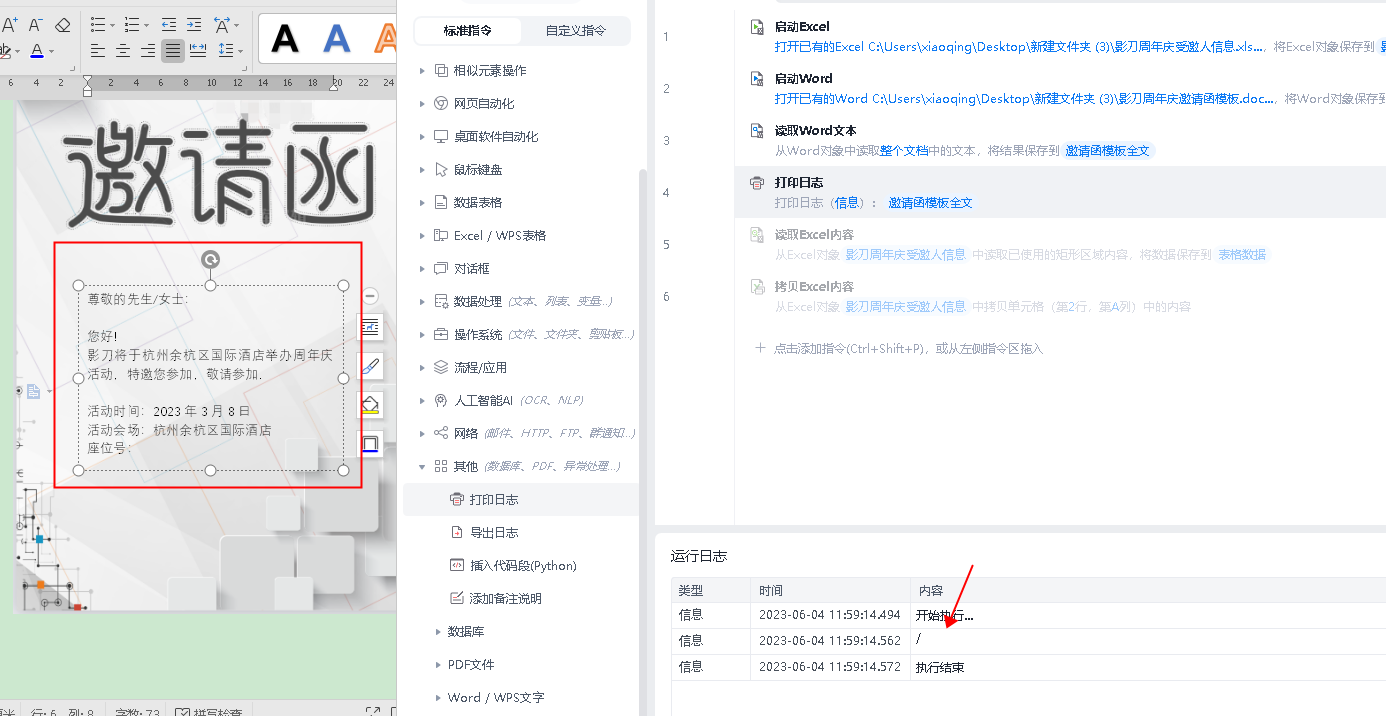
Task: Toggle right alignment button
Action: [x=148, y=50]
